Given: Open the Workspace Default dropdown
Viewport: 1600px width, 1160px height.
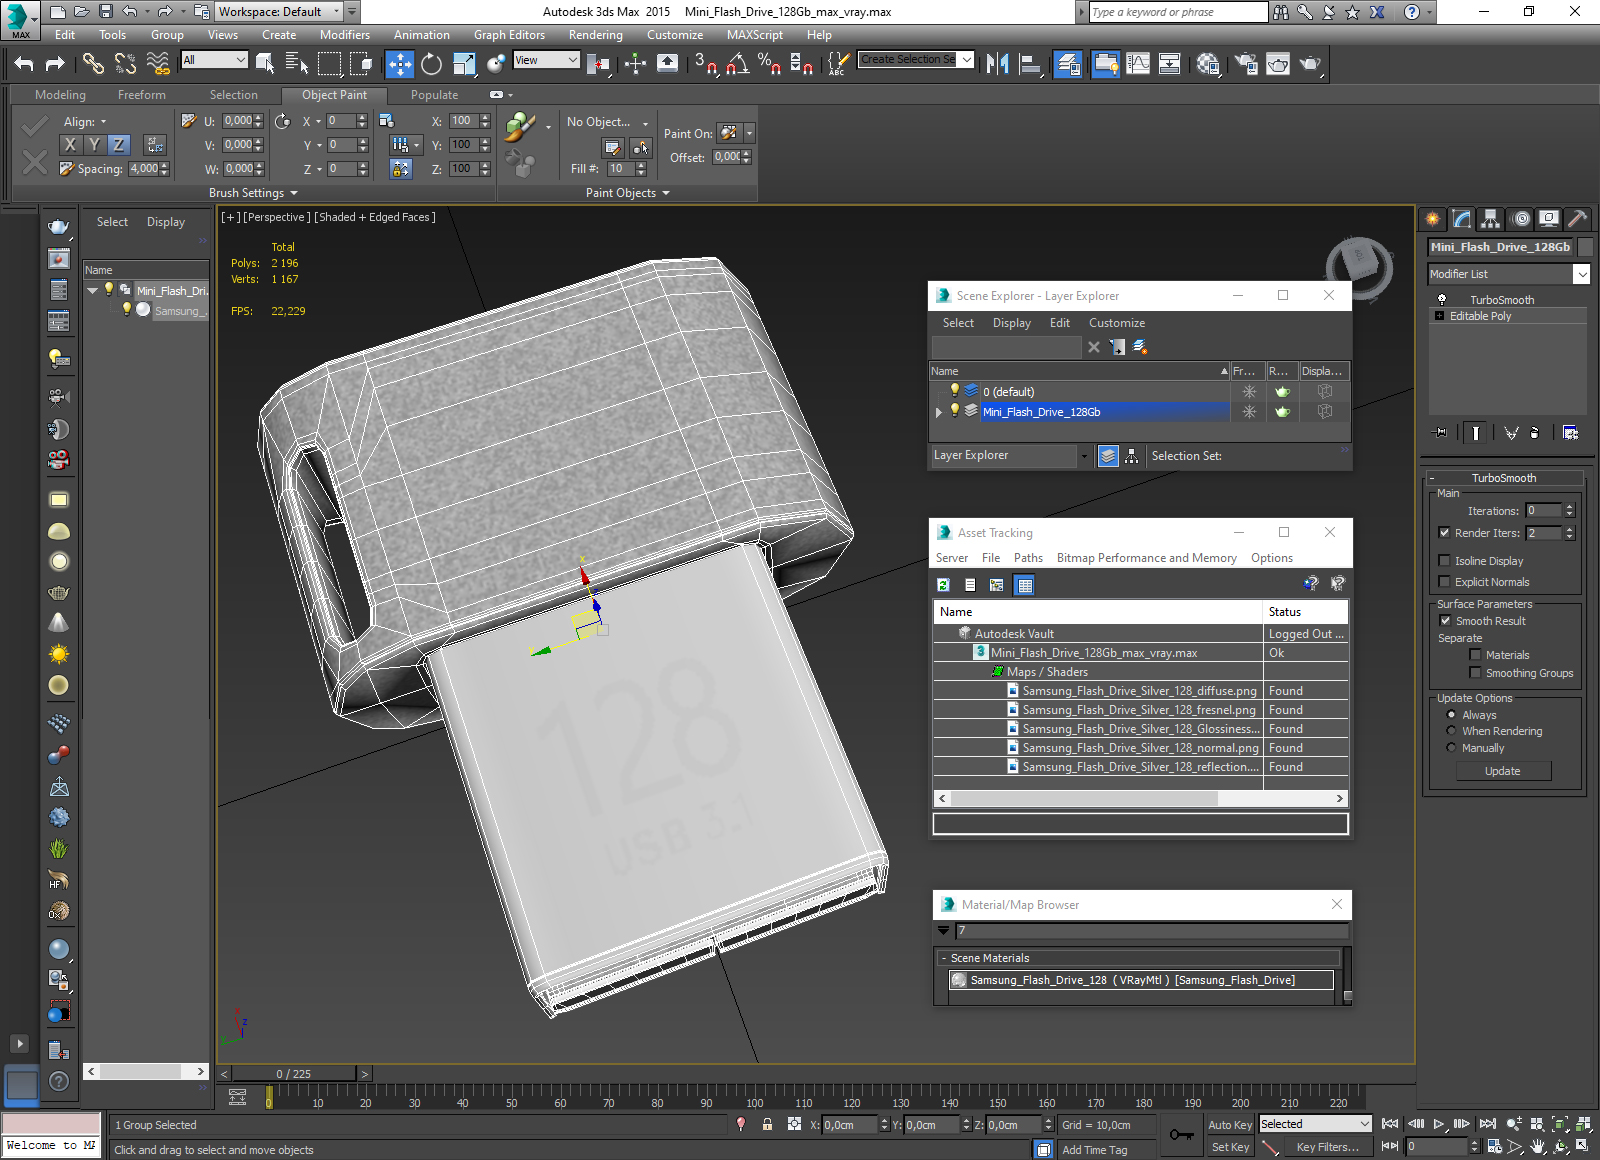Looking at the screenshot, I should click(x=280, y=12).
